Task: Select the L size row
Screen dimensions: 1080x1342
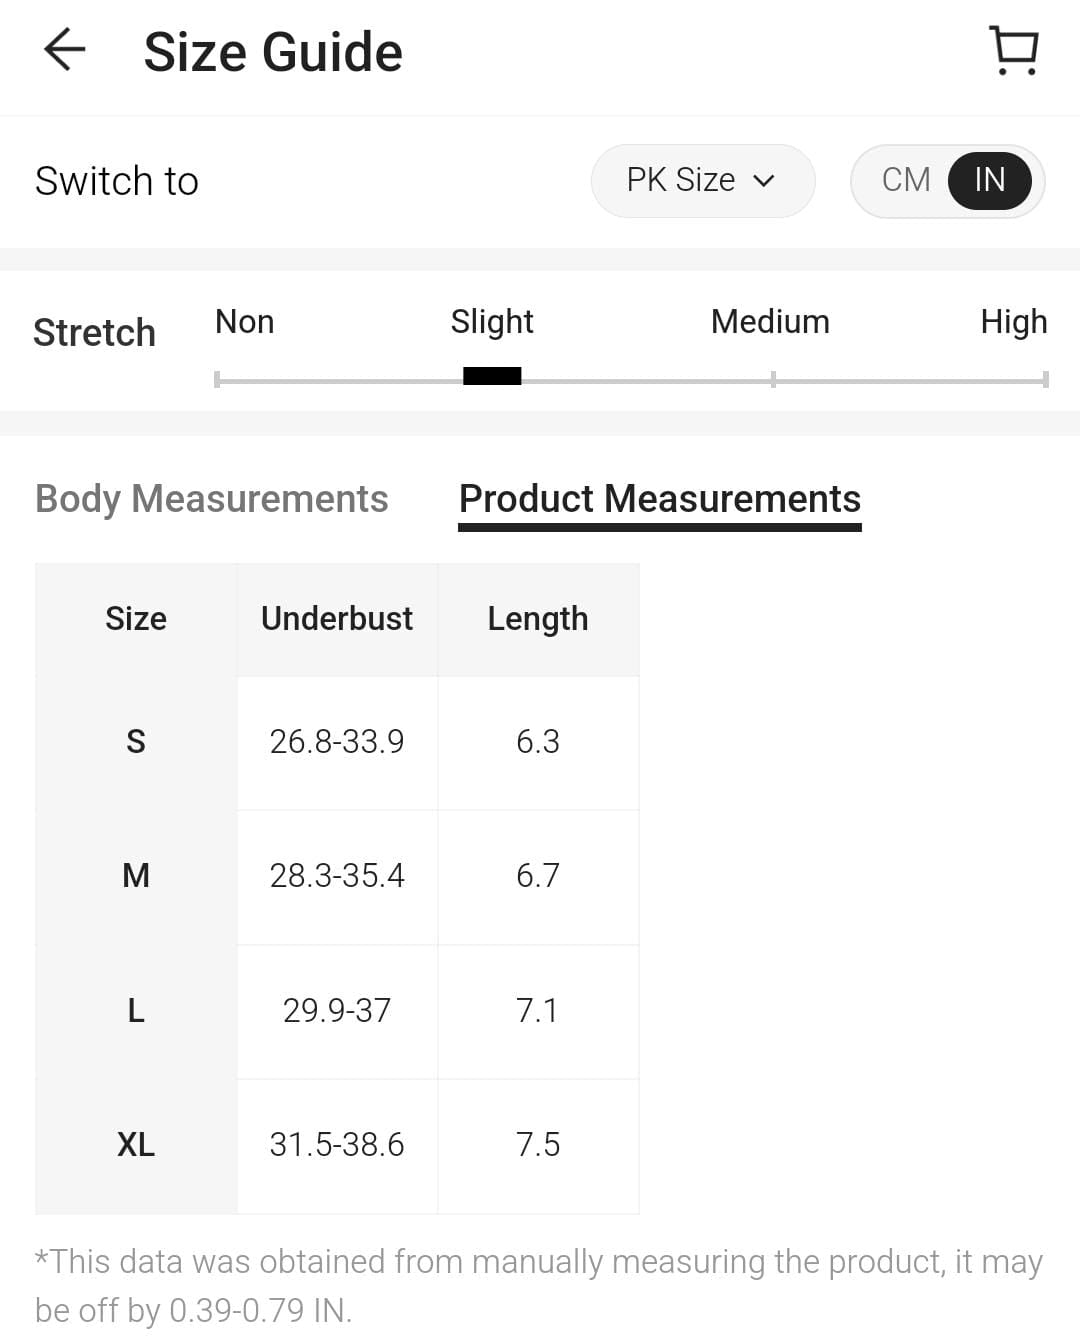Action: pos(136,1011)
